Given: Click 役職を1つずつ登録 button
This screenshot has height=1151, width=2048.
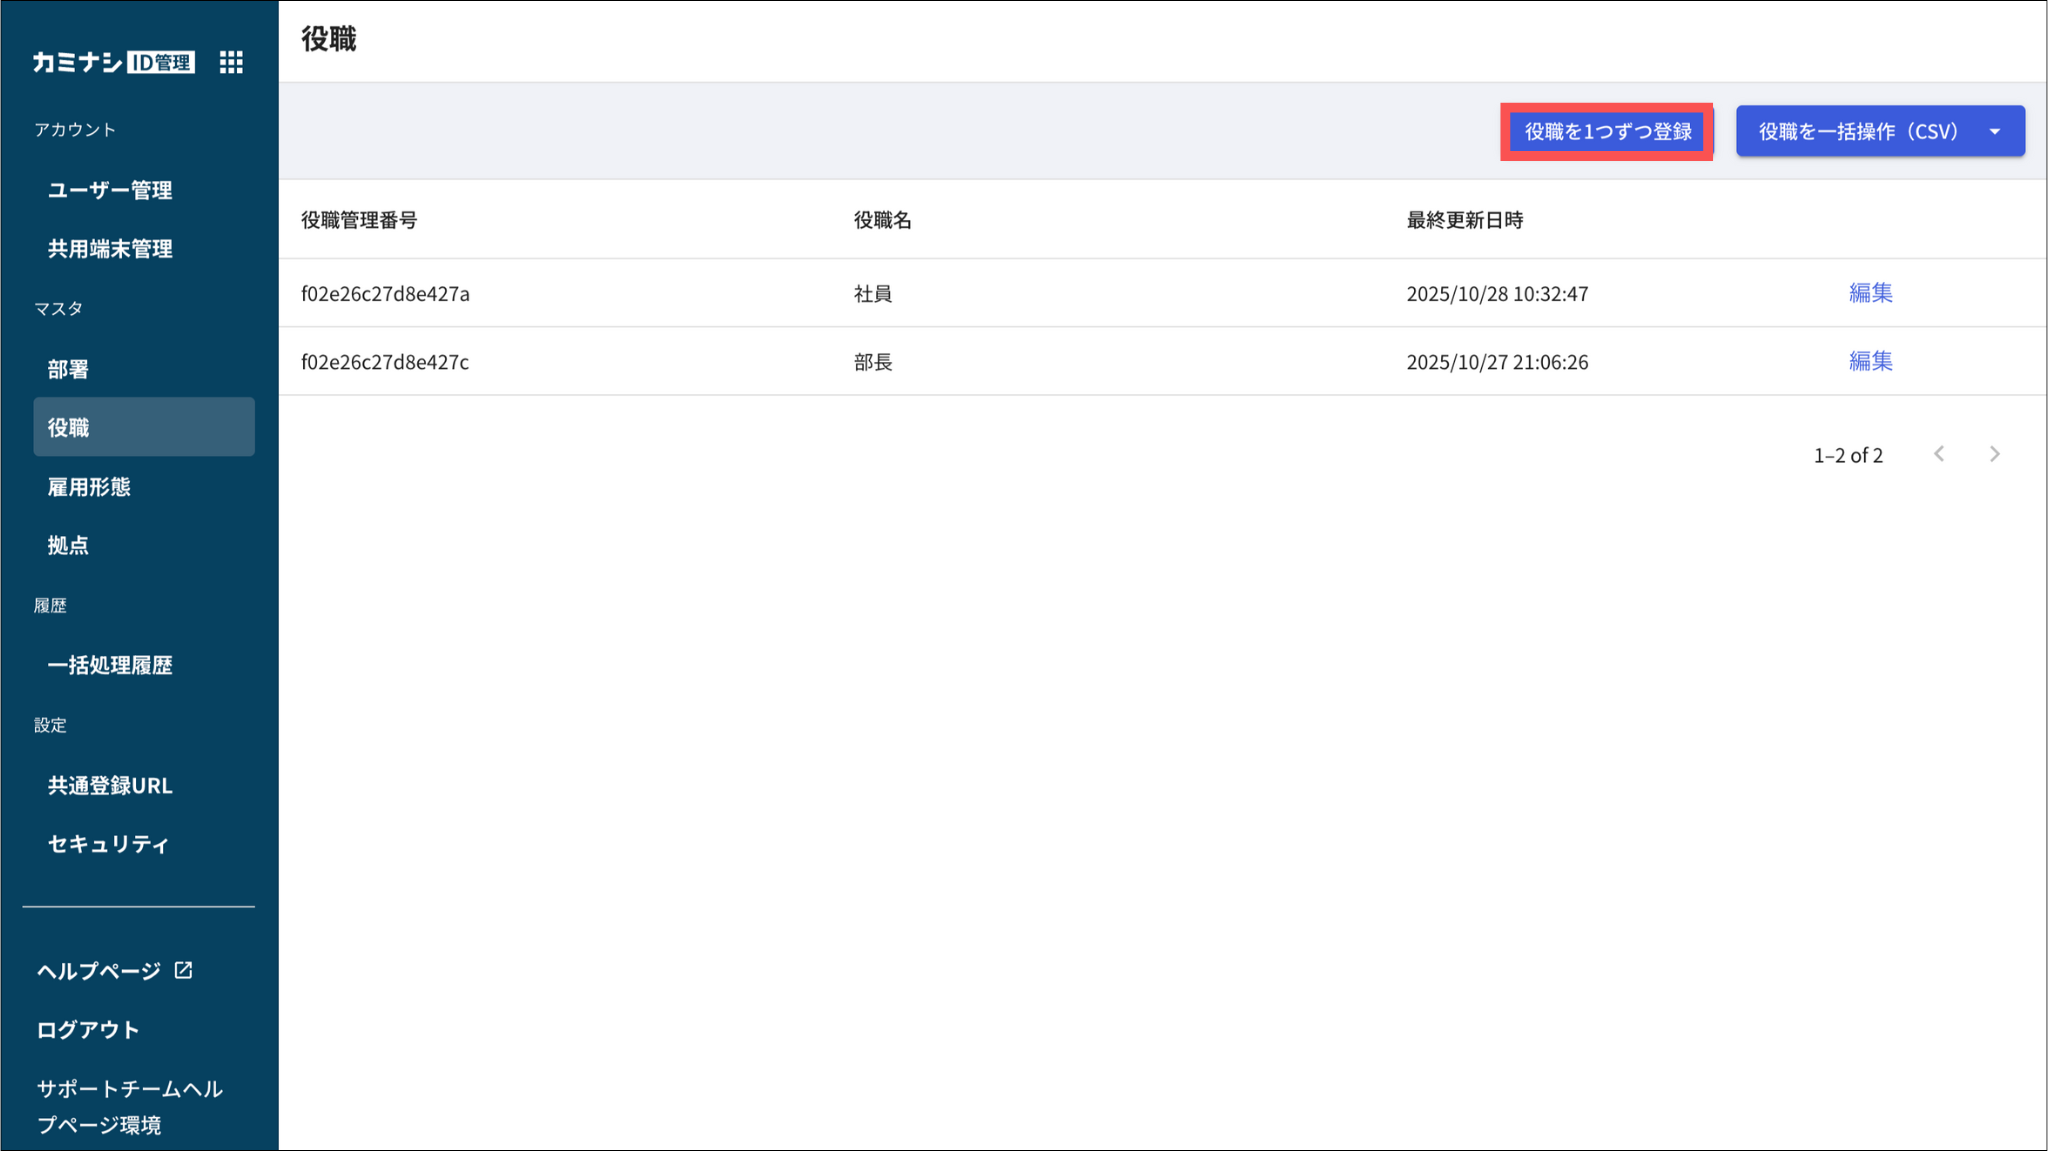Looking at the screenshot, I should click(x=1607, y=131).
